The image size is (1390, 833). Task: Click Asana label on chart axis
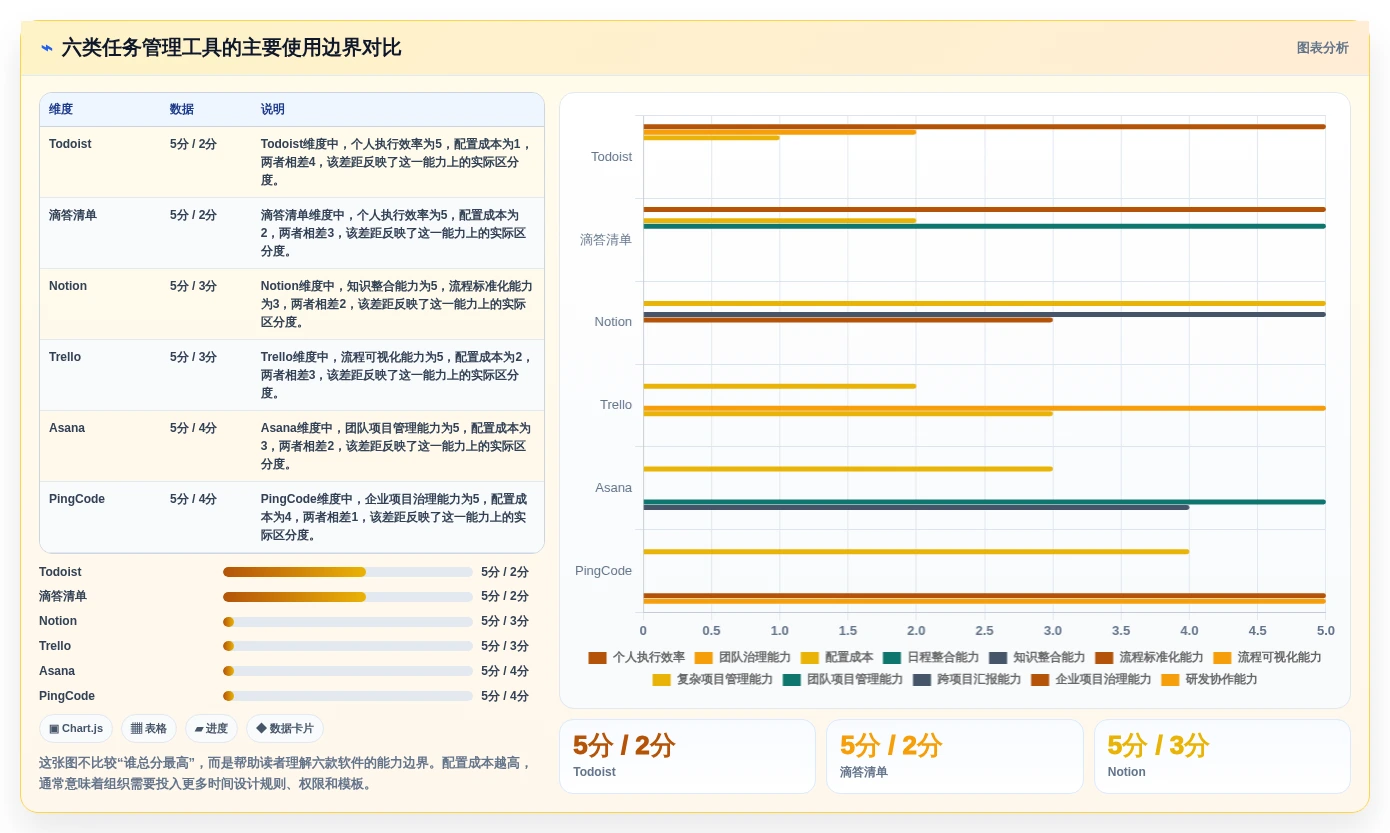coord(613,488)
